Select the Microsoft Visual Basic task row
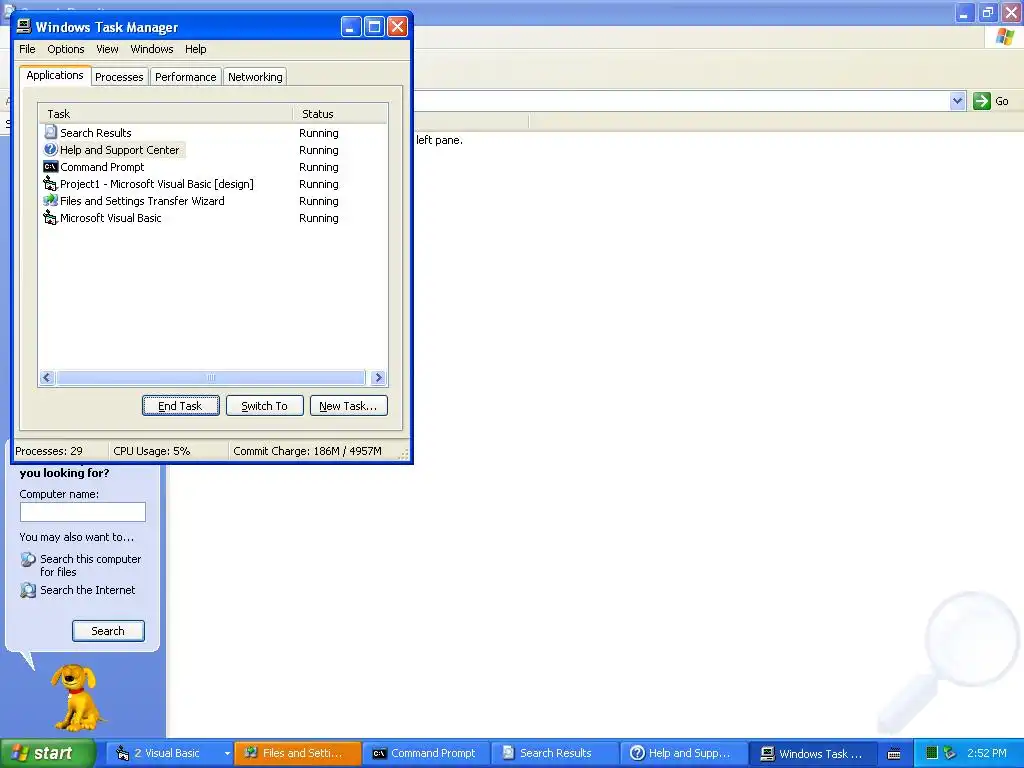Viewport: 1024px width, 768px height. (213, 217)
